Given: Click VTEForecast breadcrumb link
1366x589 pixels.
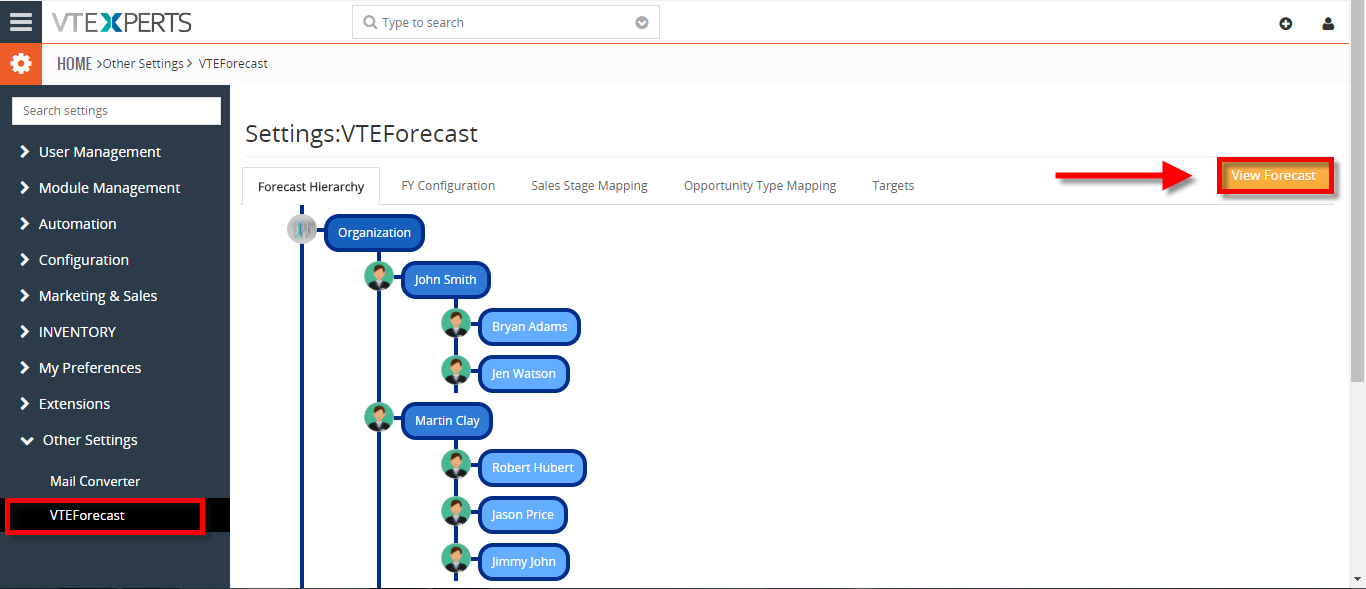Looking at the screenshot, I should (x=233, y=64).
